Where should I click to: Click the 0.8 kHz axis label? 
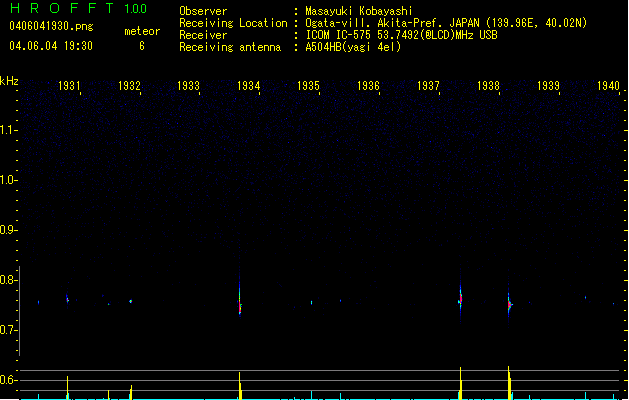point(8,280)
